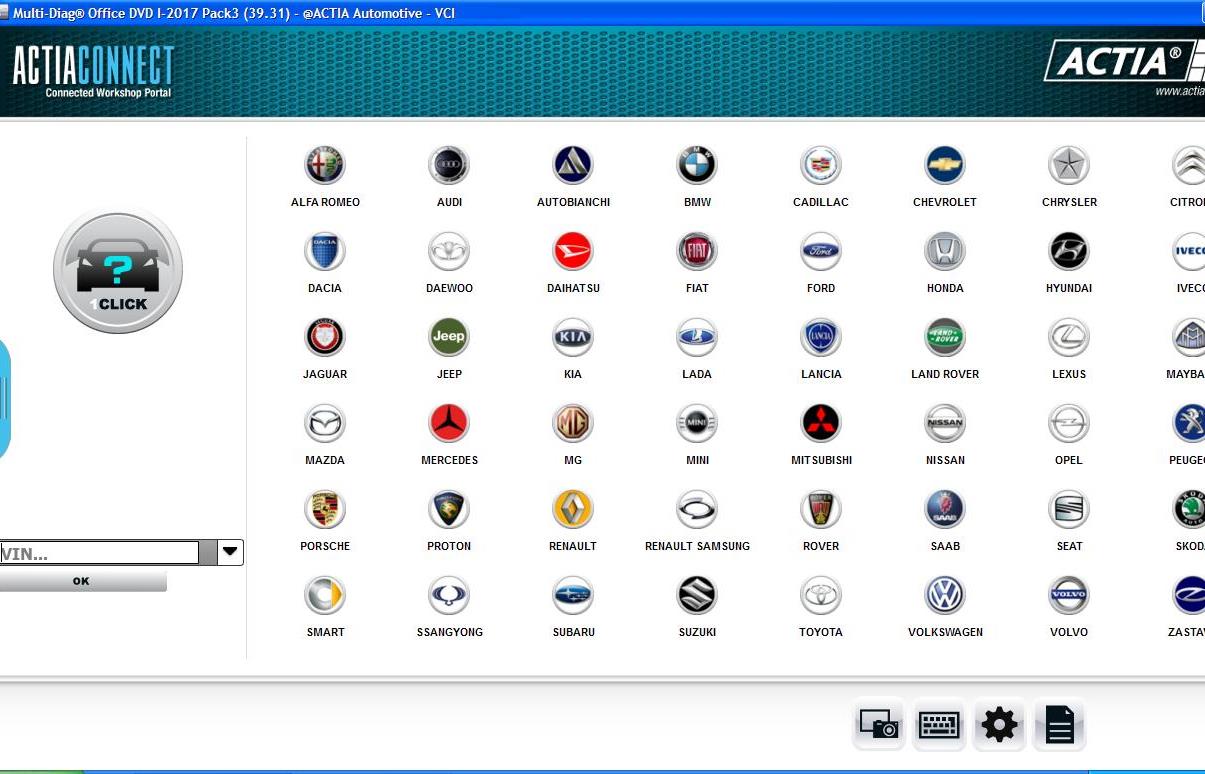Select the Mitsubishi logo

tap(821, 423)
